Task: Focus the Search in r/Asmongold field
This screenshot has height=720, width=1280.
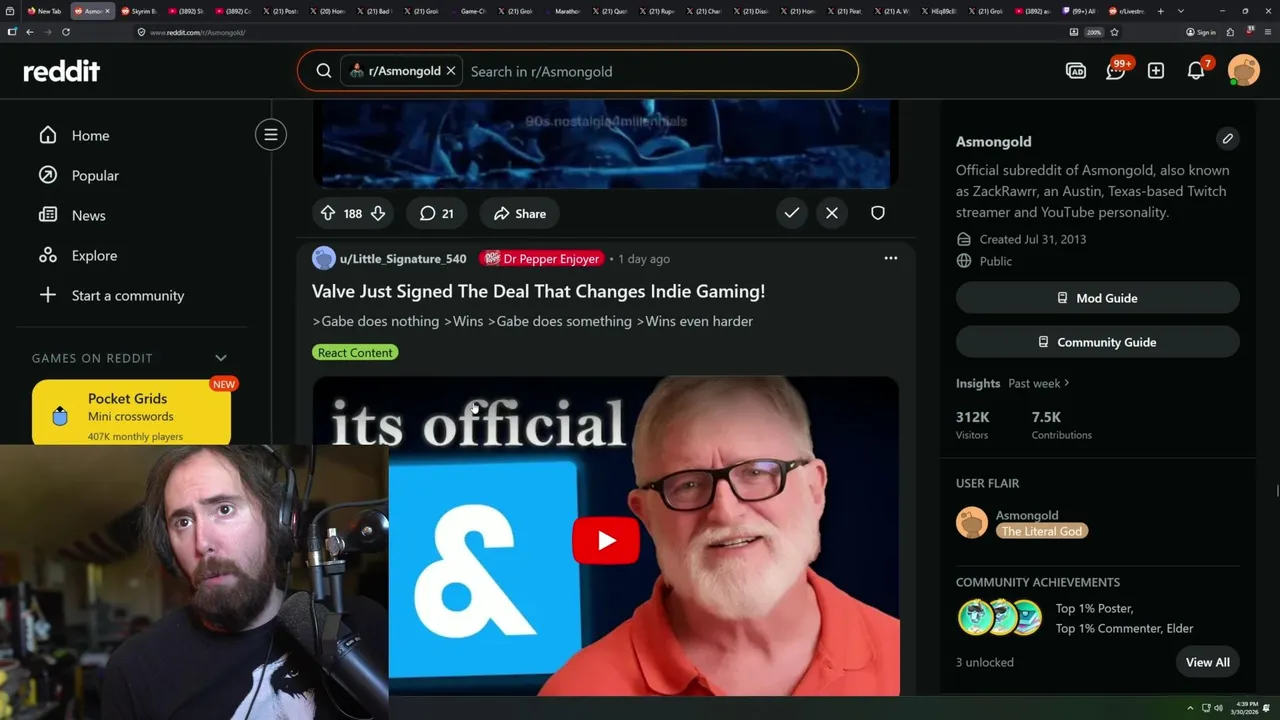Action: (660, 71)
